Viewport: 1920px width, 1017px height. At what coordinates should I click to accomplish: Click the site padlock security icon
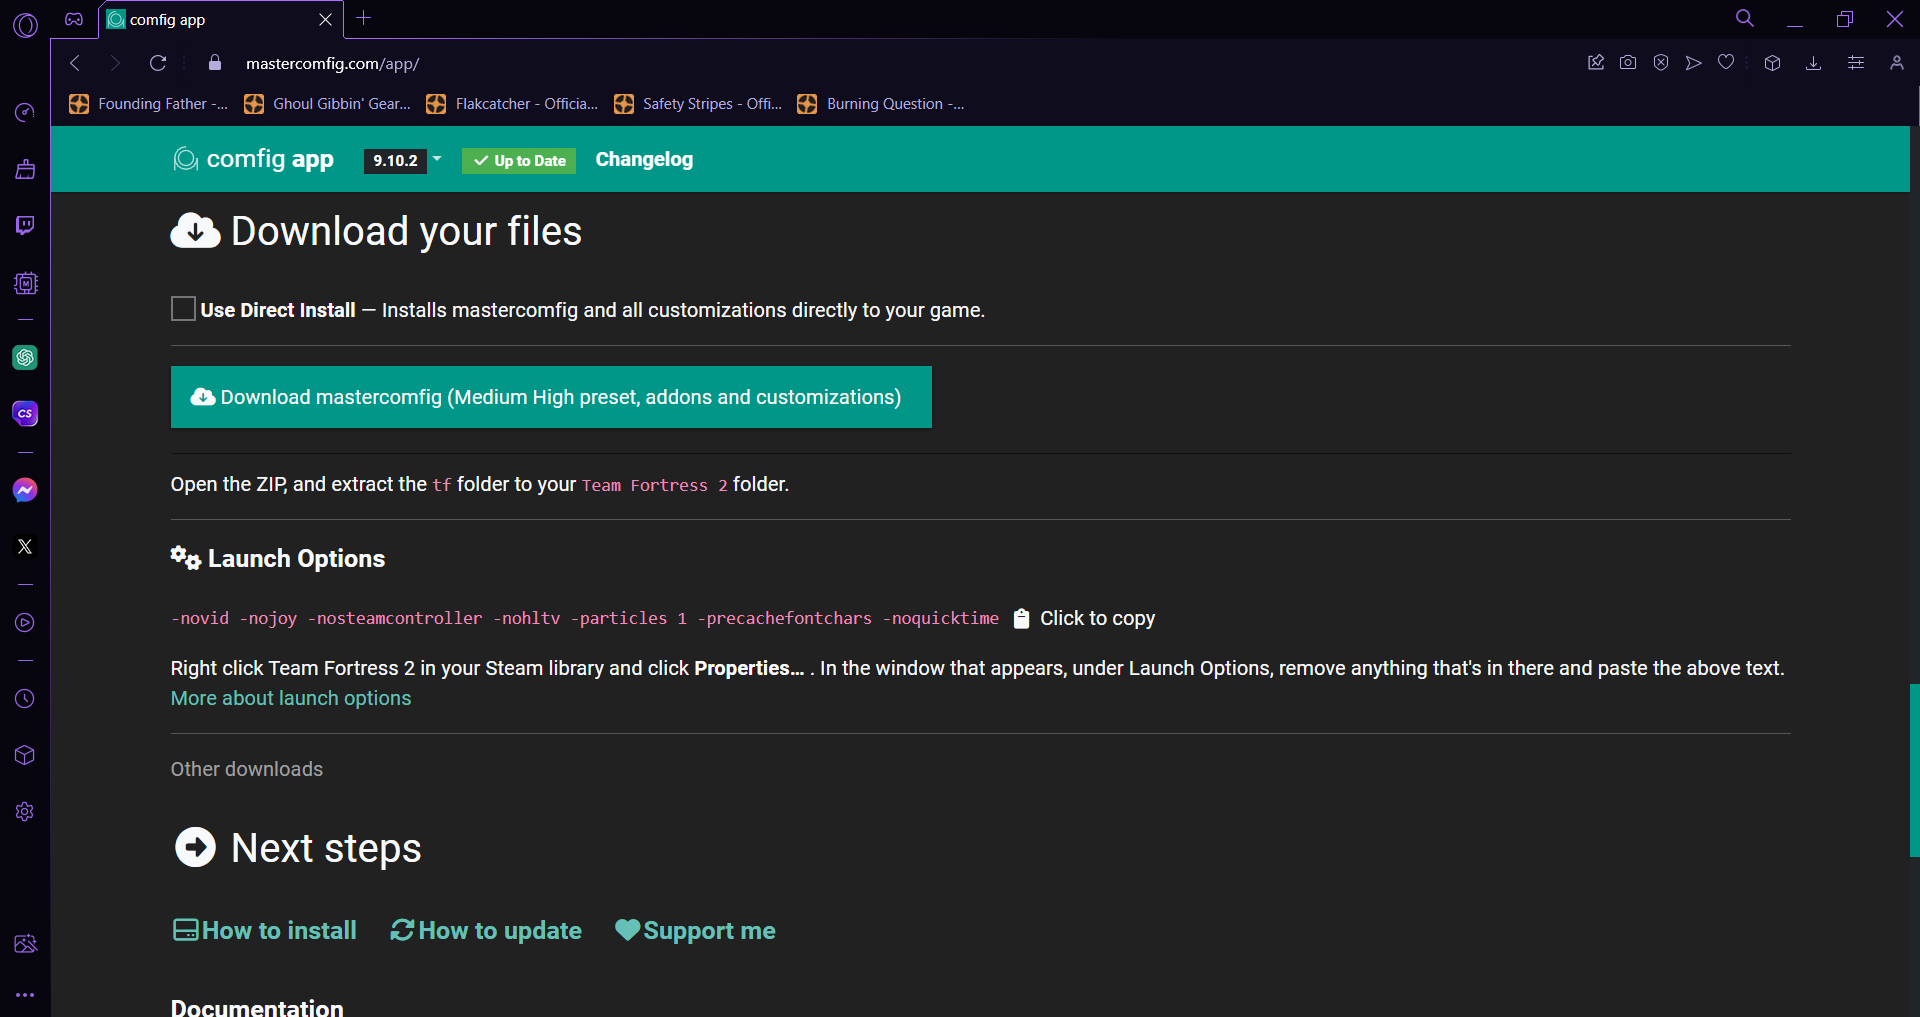pyautogui.click(x=214, y=63)
